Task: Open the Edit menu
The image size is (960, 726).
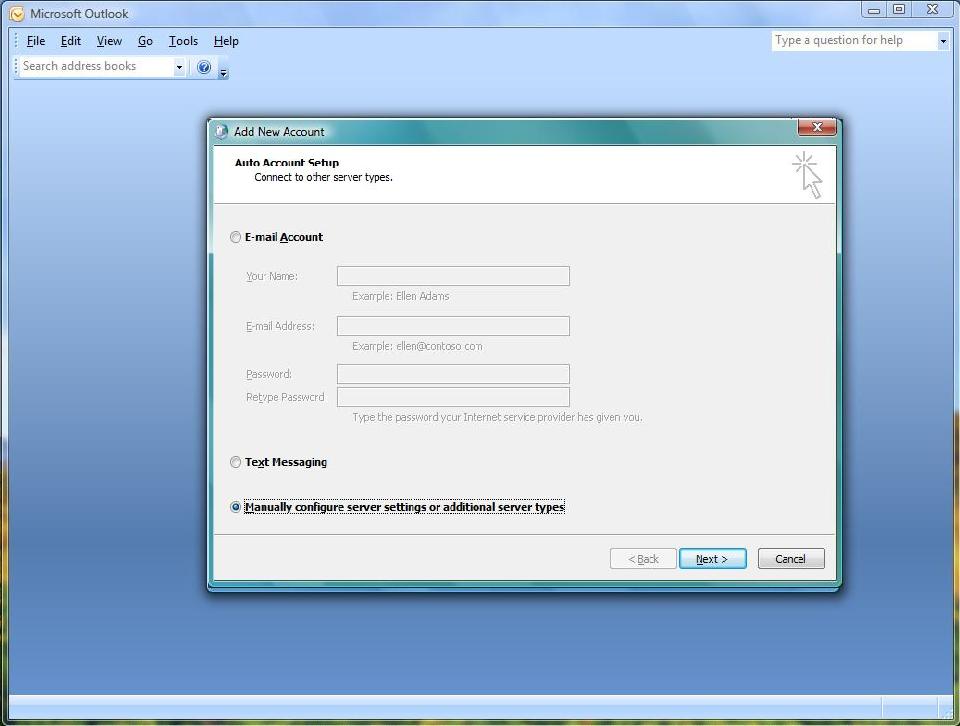Action: pyautogui.click(x=70, y=41)
